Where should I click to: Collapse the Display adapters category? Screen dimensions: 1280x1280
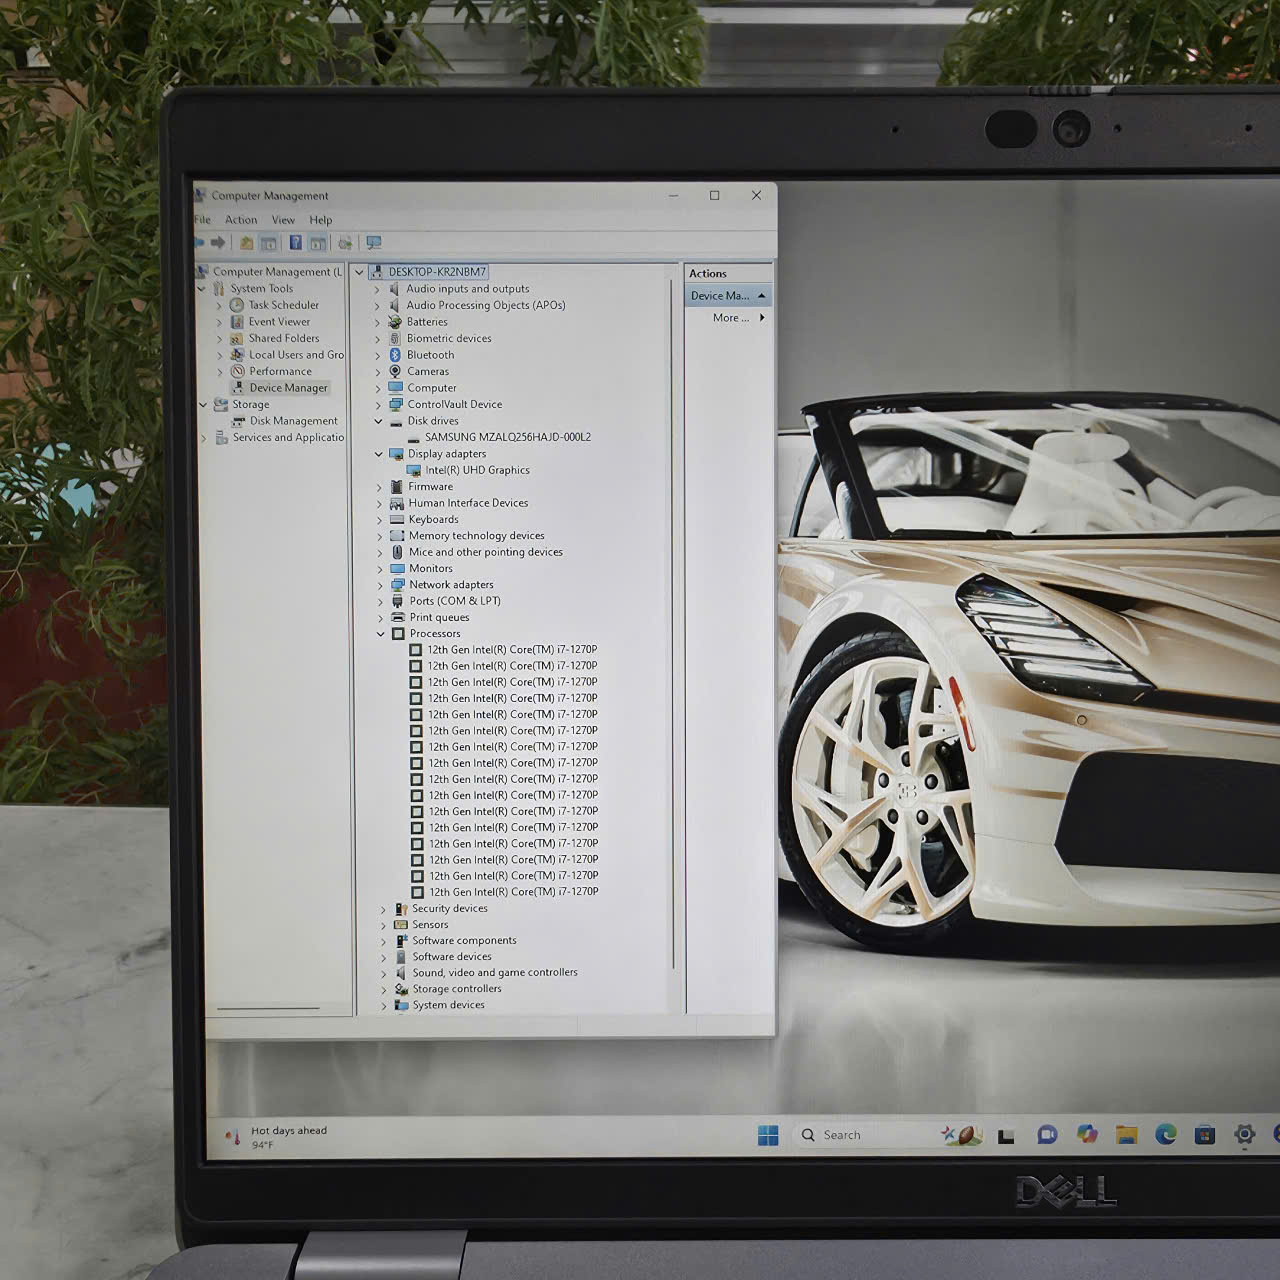[379, 454]
